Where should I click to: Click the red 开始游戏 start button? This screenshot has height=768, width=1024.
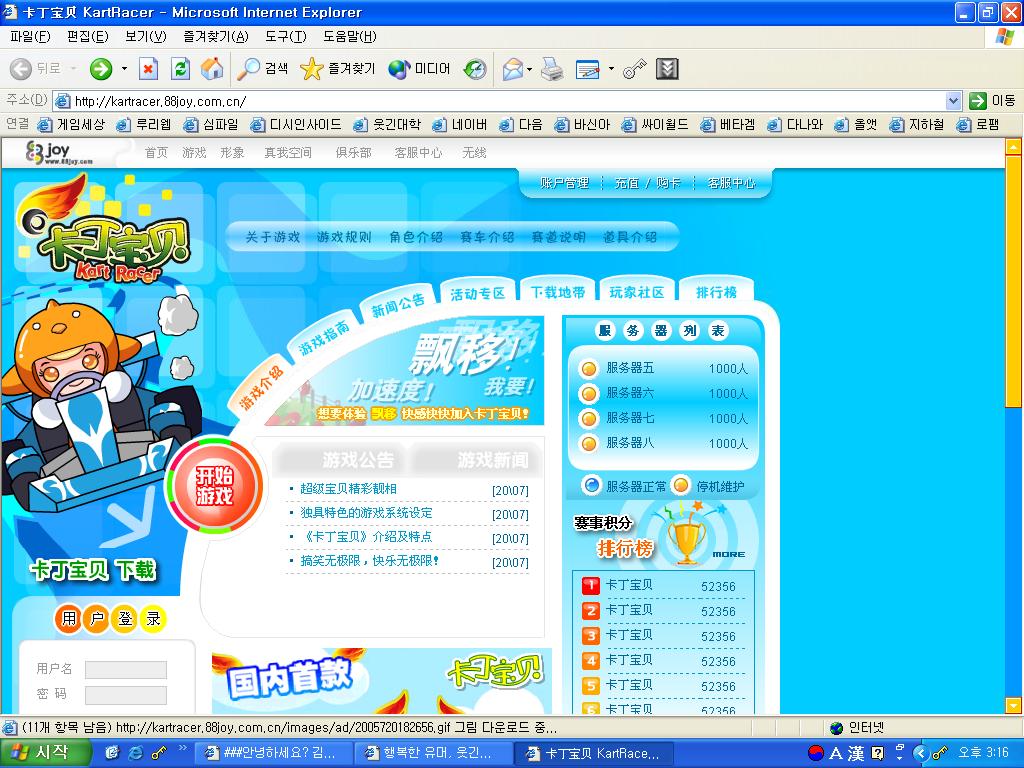click(215, 486)
